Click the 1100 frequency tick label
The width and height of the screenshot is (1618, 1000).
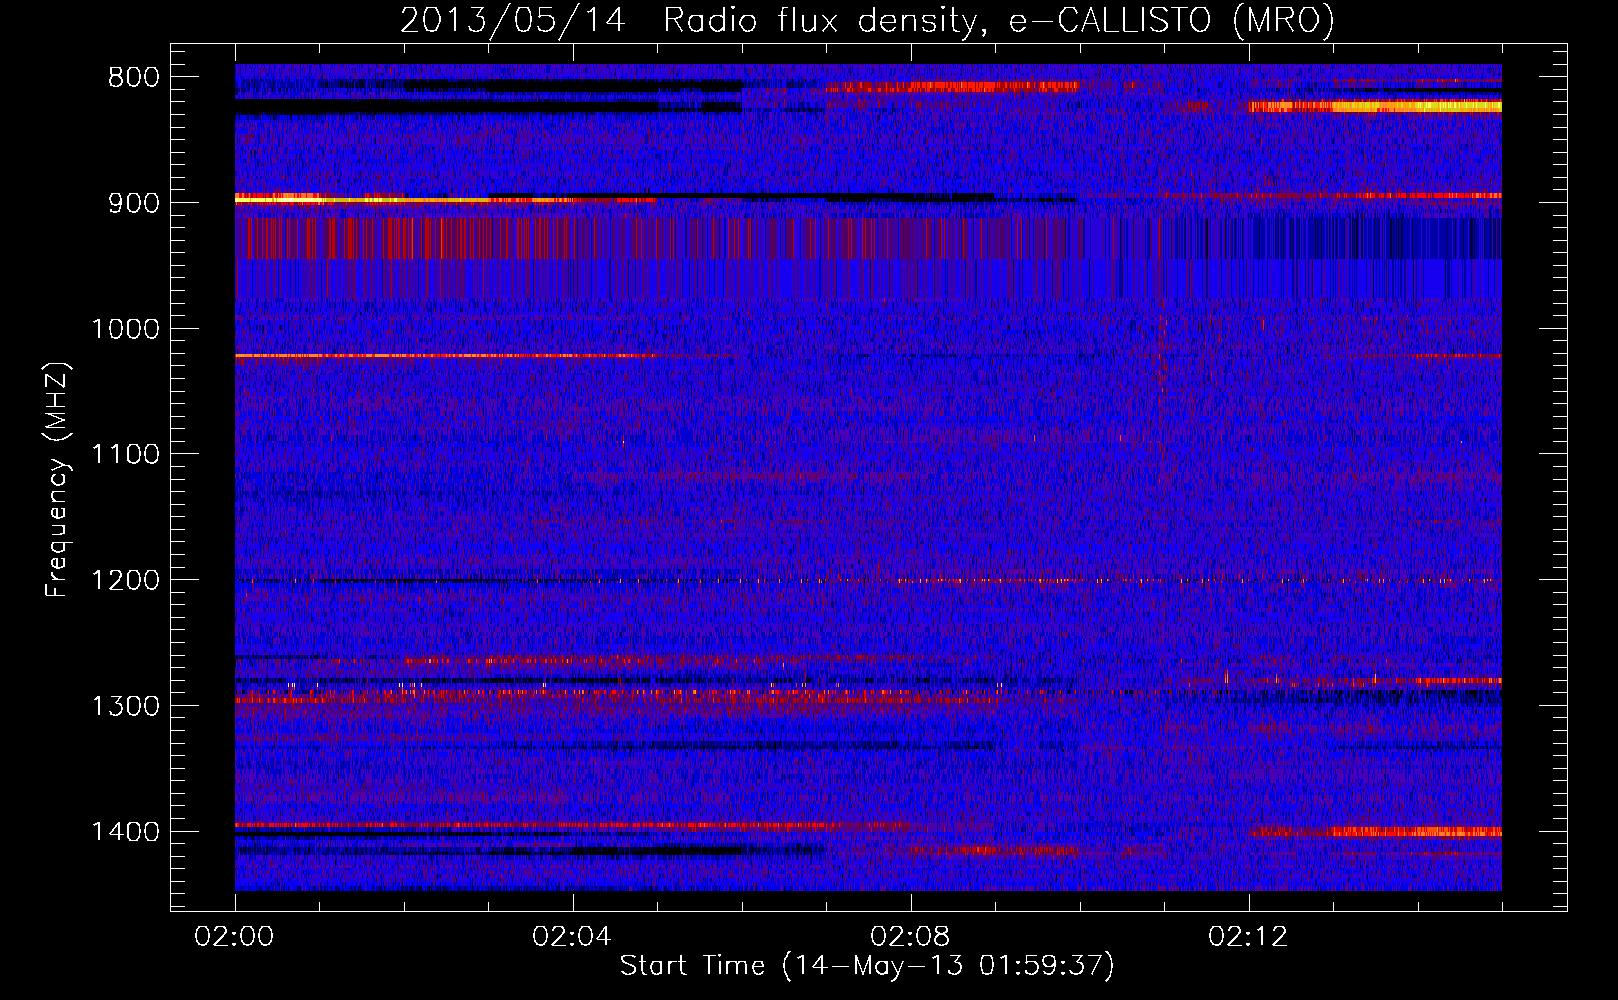point(125,455)
